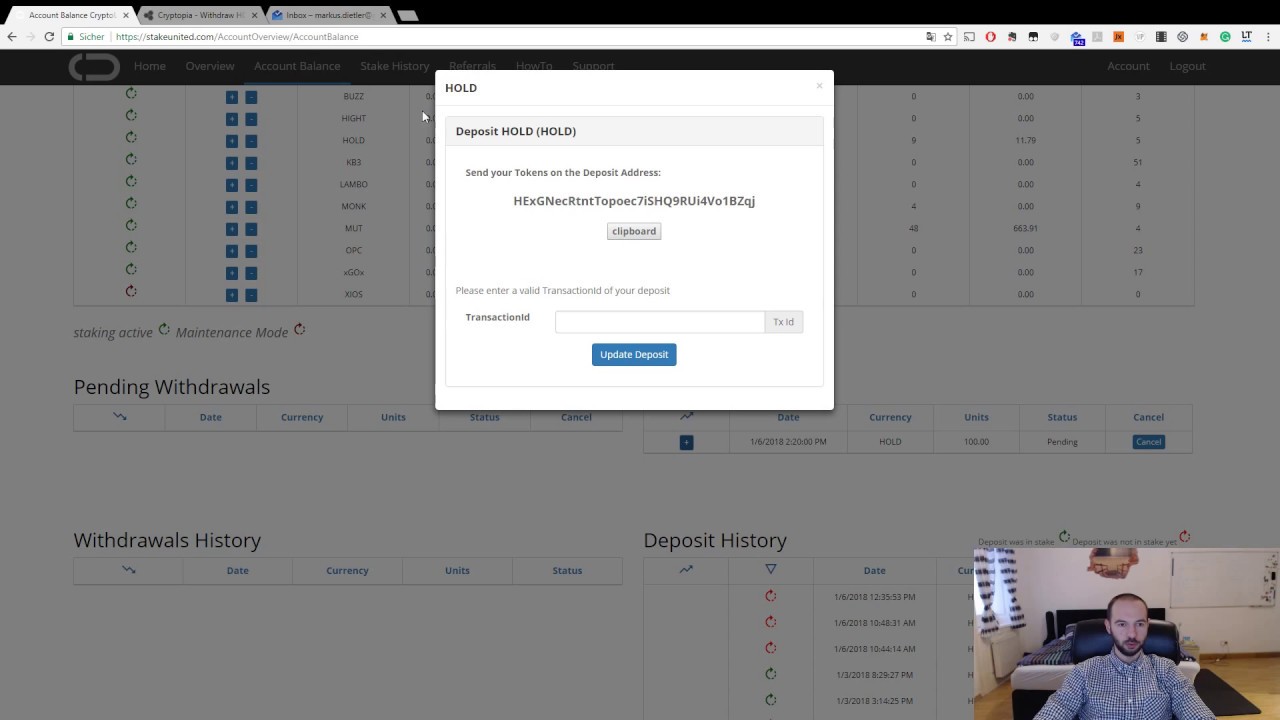
Task: Click the chart icon in Deposit History header
Action: [686, 569]
